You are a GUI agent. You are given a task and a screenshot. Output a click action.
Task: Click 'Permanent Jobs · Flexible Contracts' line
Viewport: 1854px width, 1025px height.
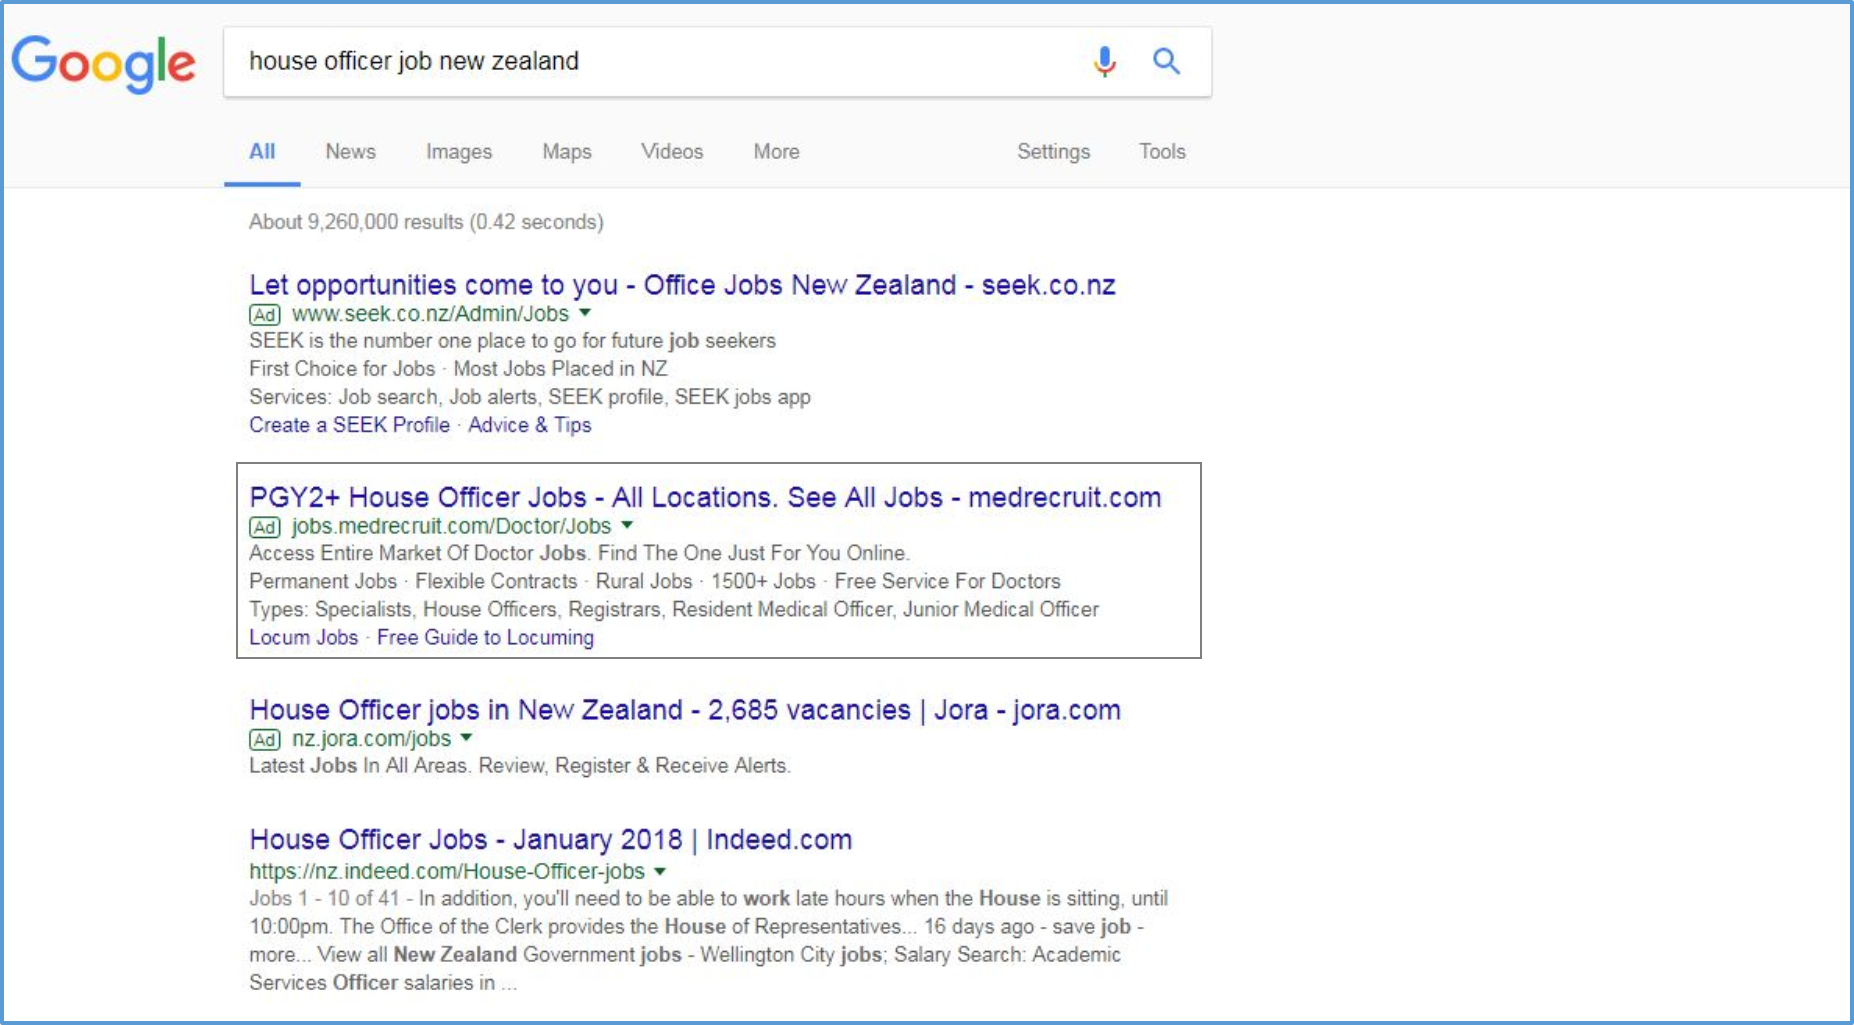point(655,581)
